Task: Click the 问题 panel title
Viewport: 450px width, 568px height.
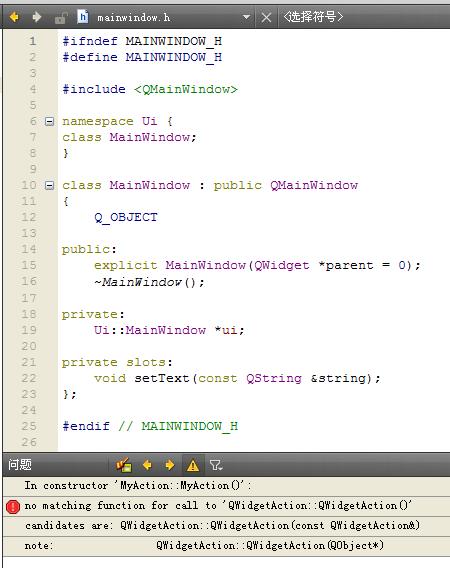Action: [x=20, y=464]
